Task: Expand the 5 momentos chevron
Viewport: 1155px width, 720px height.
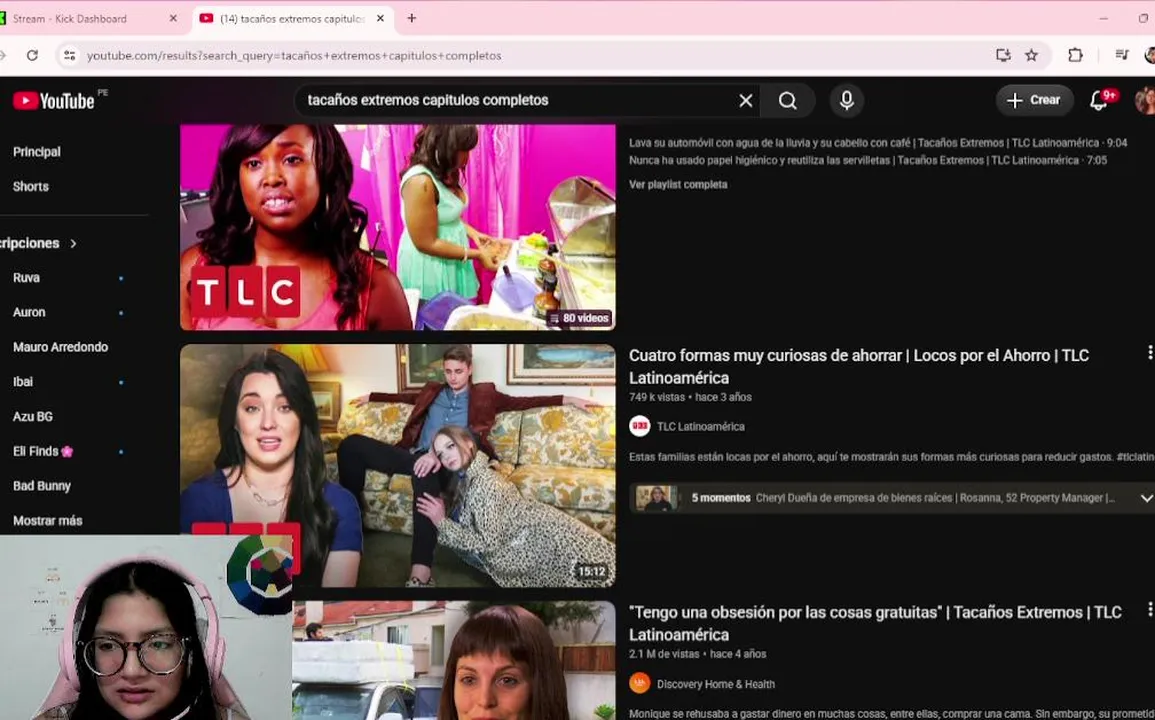Action: coord(1146,498)
